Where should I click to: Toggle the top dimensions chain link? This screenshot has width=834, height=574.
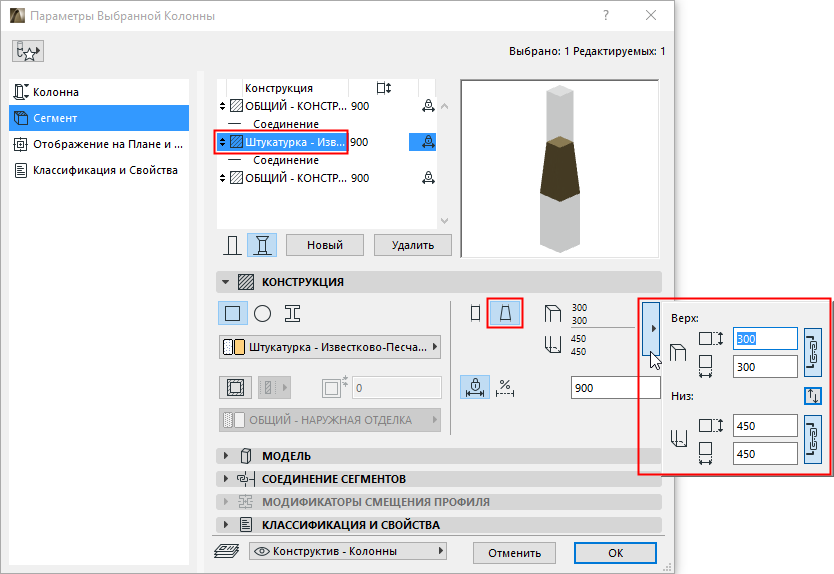[x=813, y=352]
